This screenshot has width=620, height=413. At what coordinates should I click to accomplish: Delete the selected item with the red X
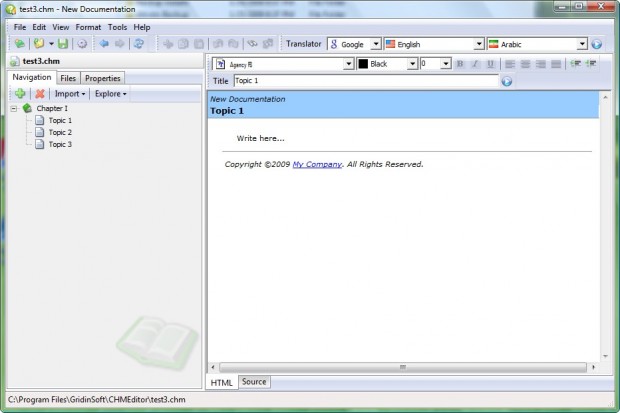[x=40, y=94]
